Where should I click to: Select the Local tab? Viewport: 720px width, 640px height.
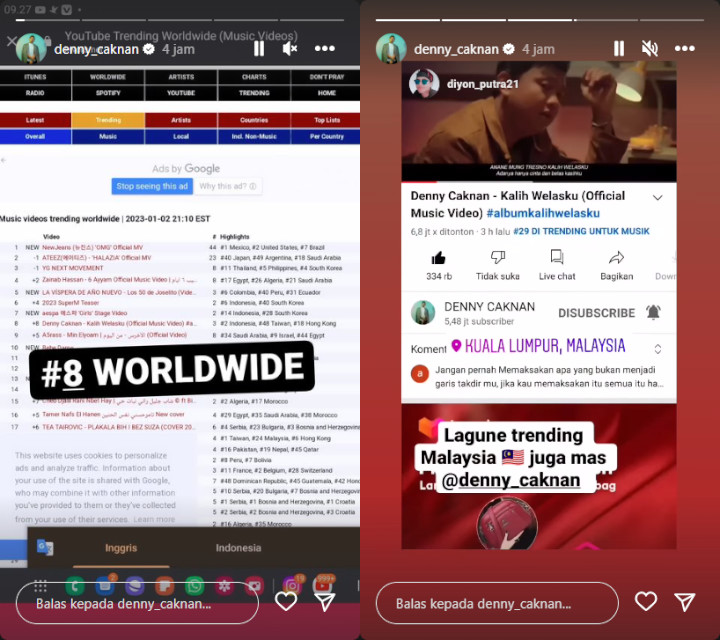181,136
